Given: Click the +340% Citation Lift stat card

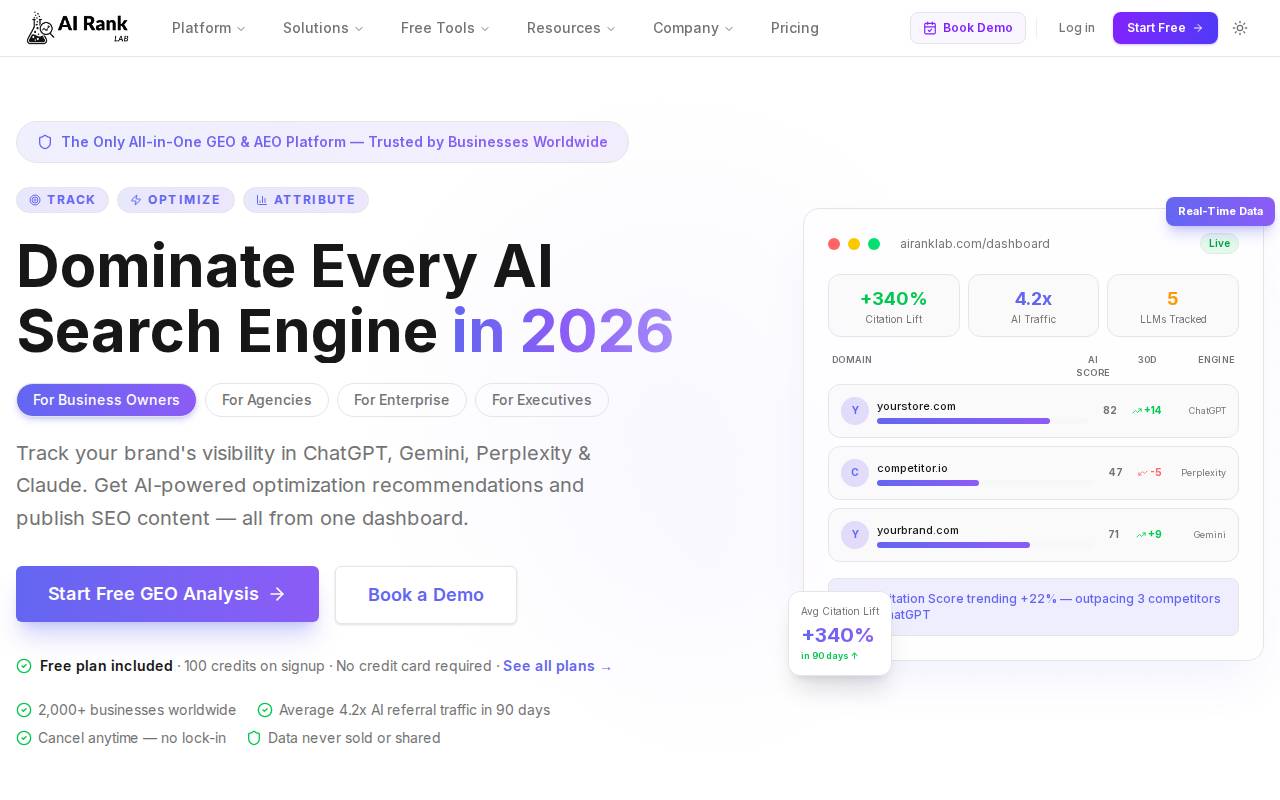Looking at the screenshot, I should tap(894, 306).
